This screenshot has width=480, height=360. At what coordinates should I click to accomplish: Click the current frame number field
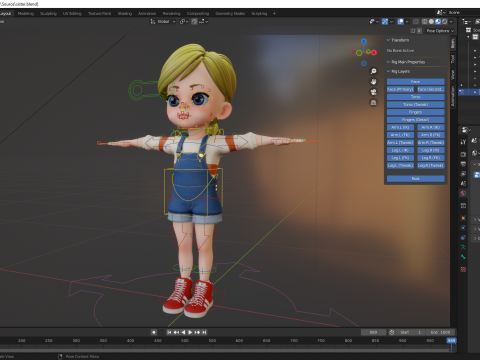(x=374, y=332)
